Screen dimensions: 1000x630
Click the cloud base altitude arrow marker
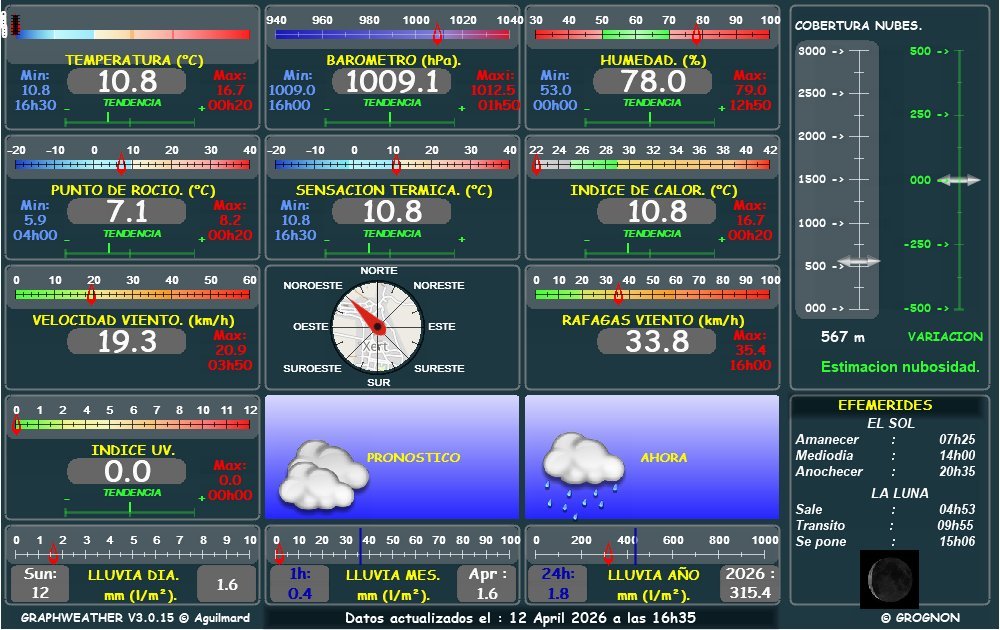[857, 262]
